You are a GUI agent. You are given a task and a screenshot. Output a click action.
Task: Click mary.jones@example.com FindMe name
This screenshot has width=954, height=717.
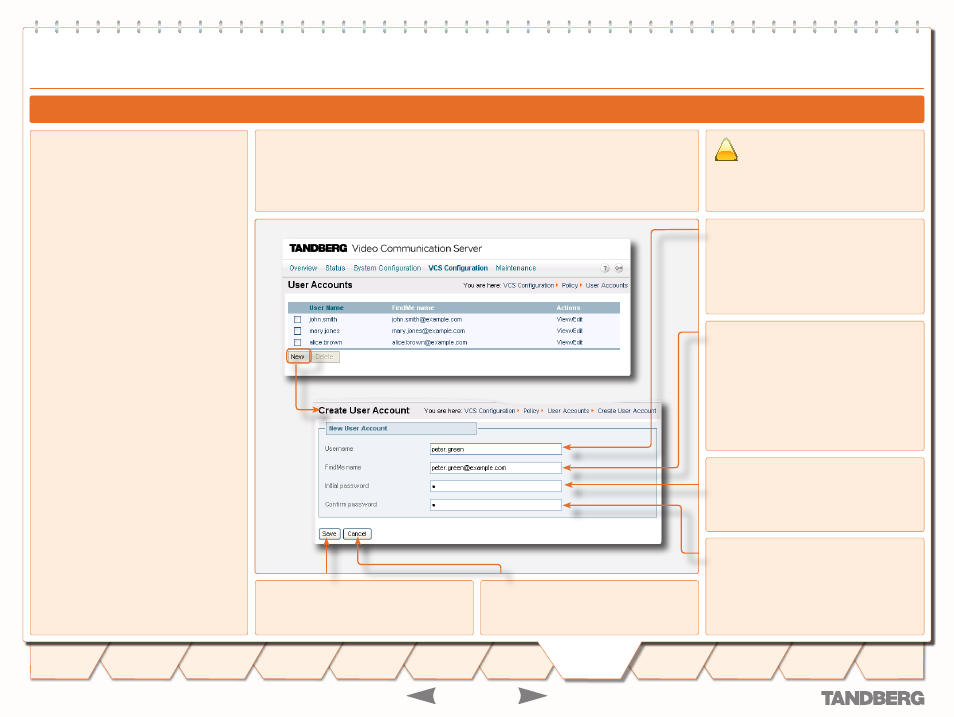tap(428, 331)
